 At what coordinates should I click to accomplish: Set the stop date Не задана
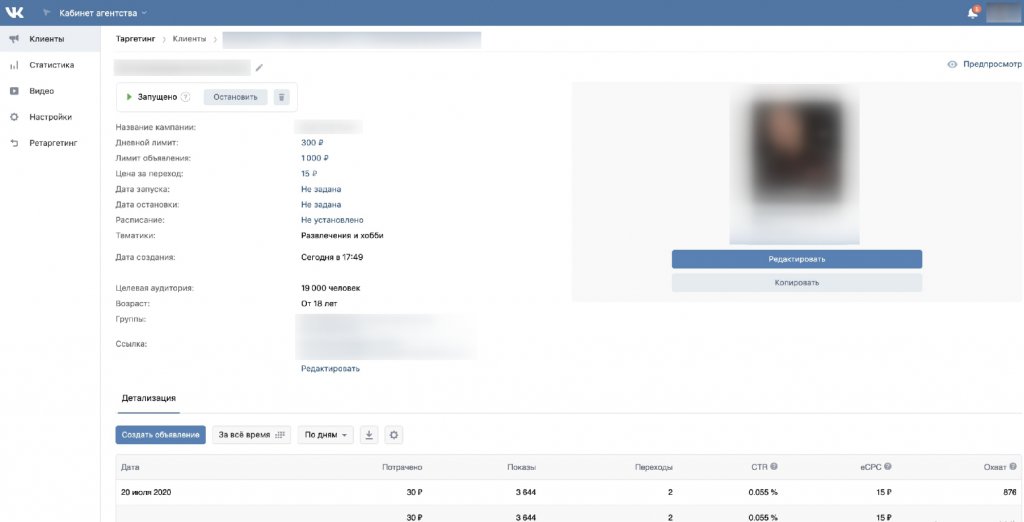tap(321, 204)
